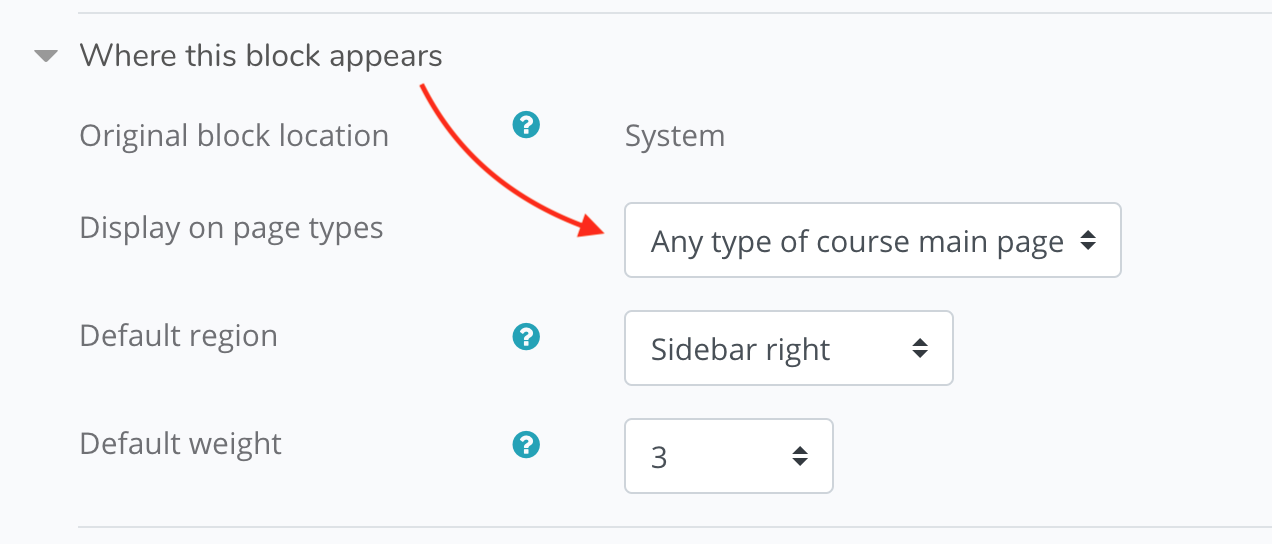1272x544 pixels.
Task: Open the Display on page types dropdown
Action: click(872, 240)
